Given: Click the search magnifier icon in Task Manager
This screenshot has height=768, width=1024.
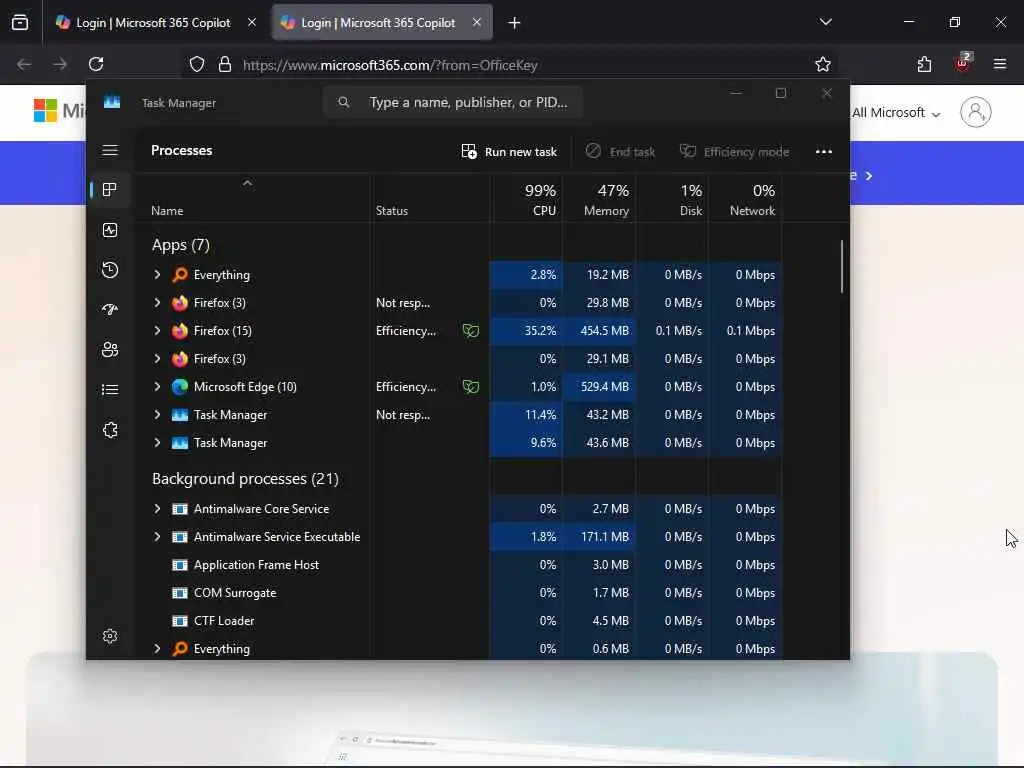Looking at the screenshot, I should [344, 103].
